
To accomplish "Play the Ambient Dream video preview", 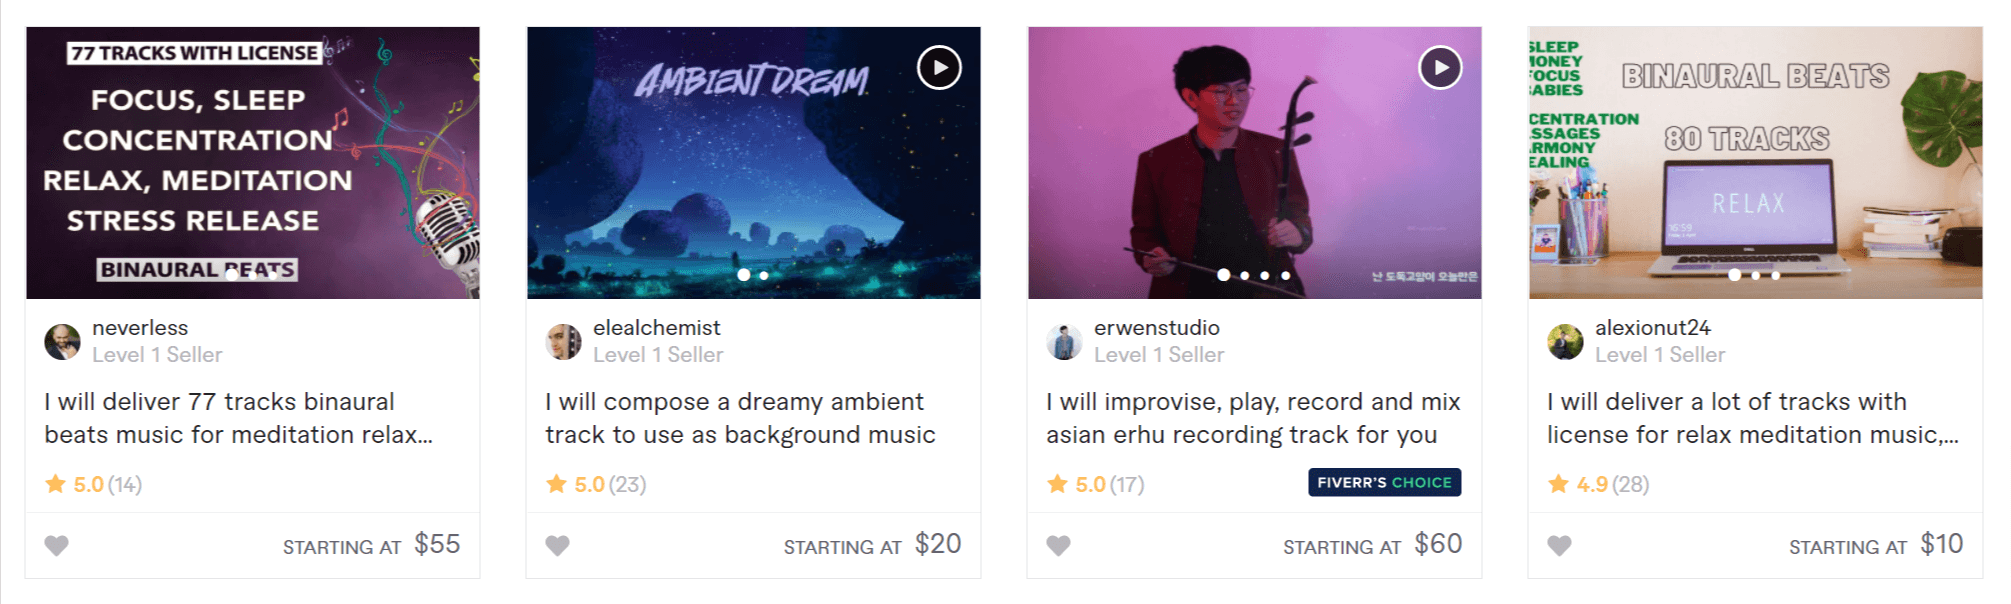I will pos(939,68).
